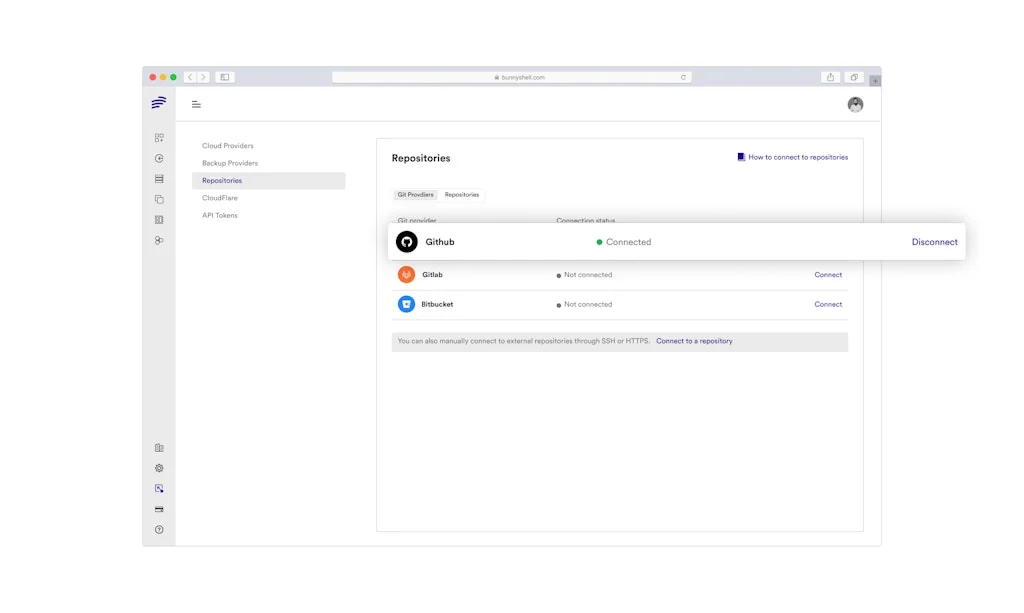Select the highlighted integrations sidebar icon
The width and height of the screenshot is (1024, 613).
(x=159, y=489)
